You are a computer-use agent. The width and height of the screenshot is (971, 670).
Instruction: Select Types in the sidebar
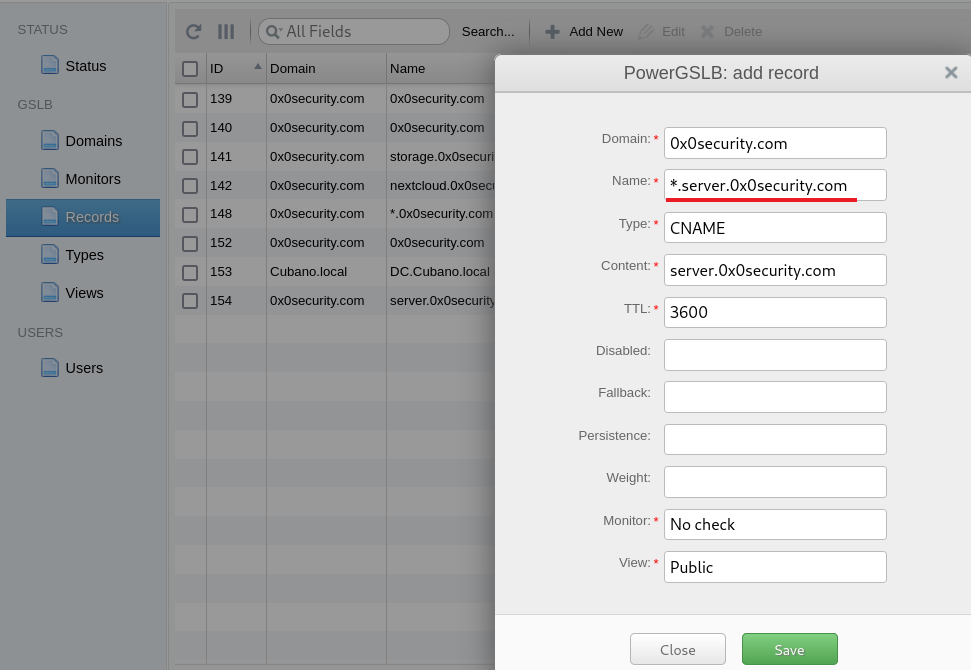click(84, 255)
